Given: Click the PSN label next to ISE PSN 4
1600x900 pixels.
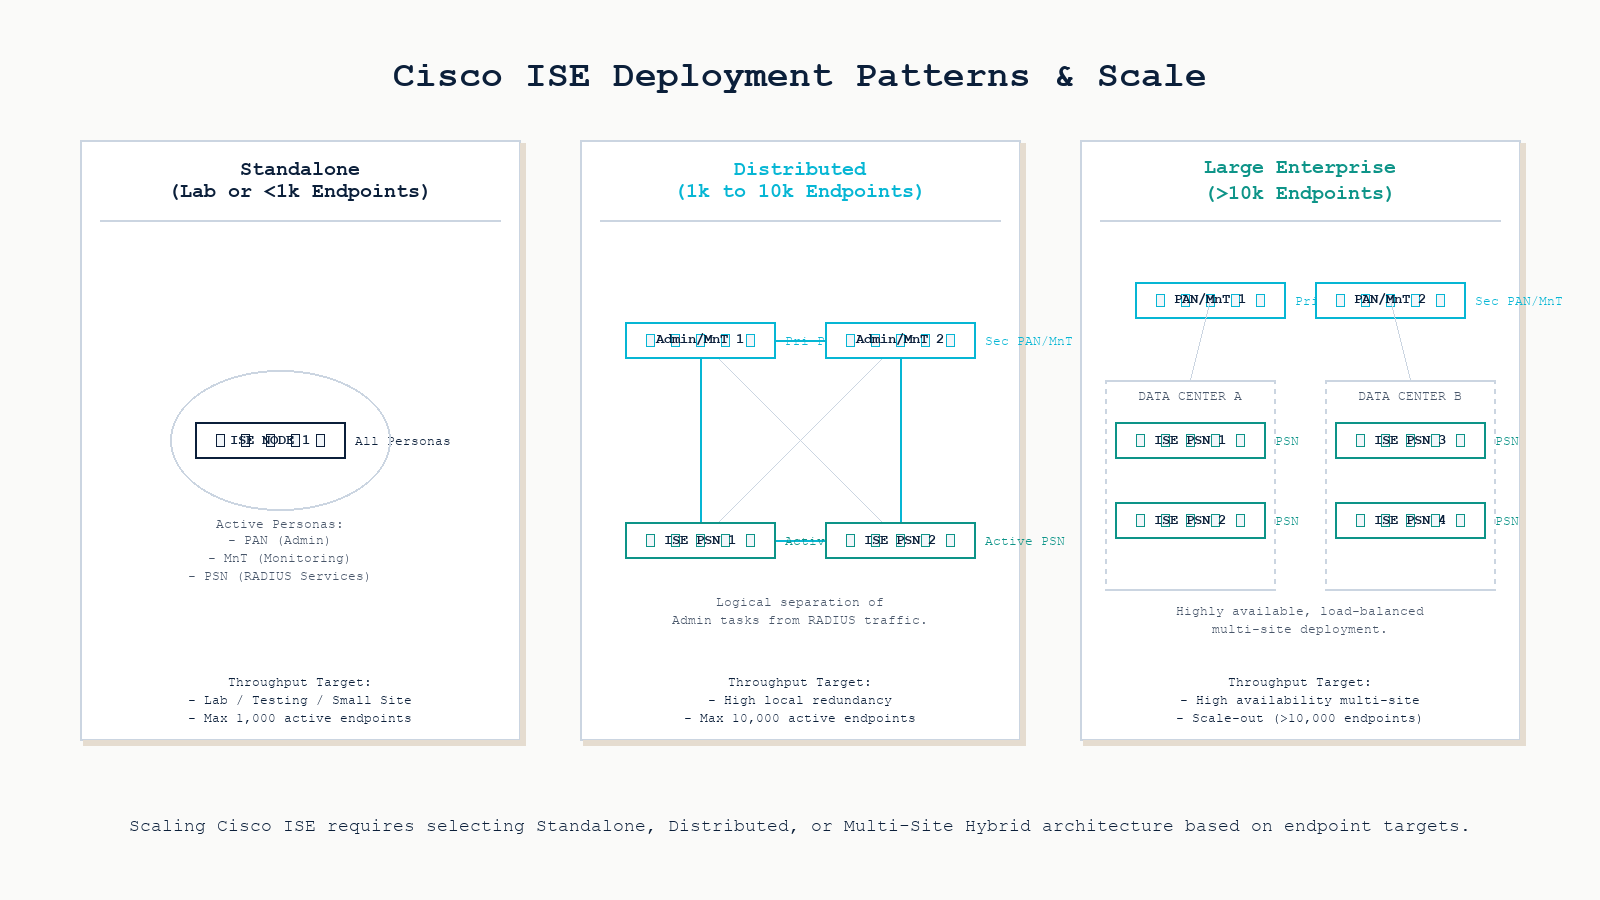Looking at the screenshot, I should pos(1507,521).
